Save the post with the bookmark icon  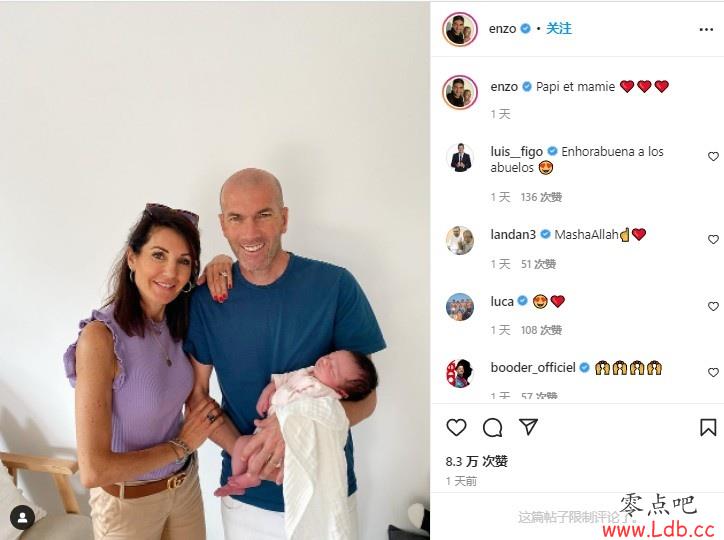coord(708,427)
